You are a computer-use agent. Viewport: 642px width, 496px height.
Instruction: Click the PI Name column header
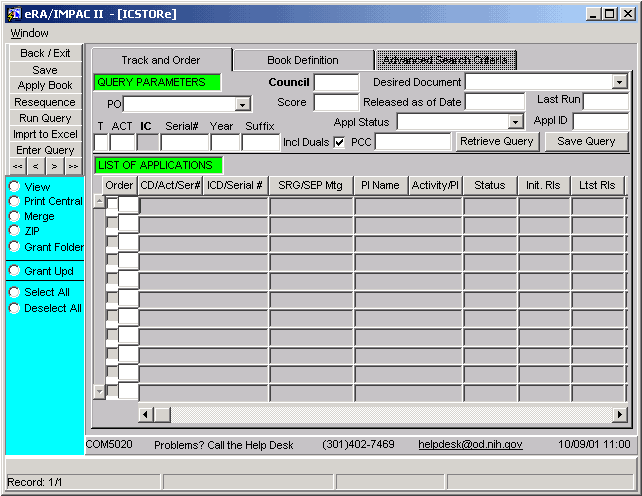coord(380,186)
